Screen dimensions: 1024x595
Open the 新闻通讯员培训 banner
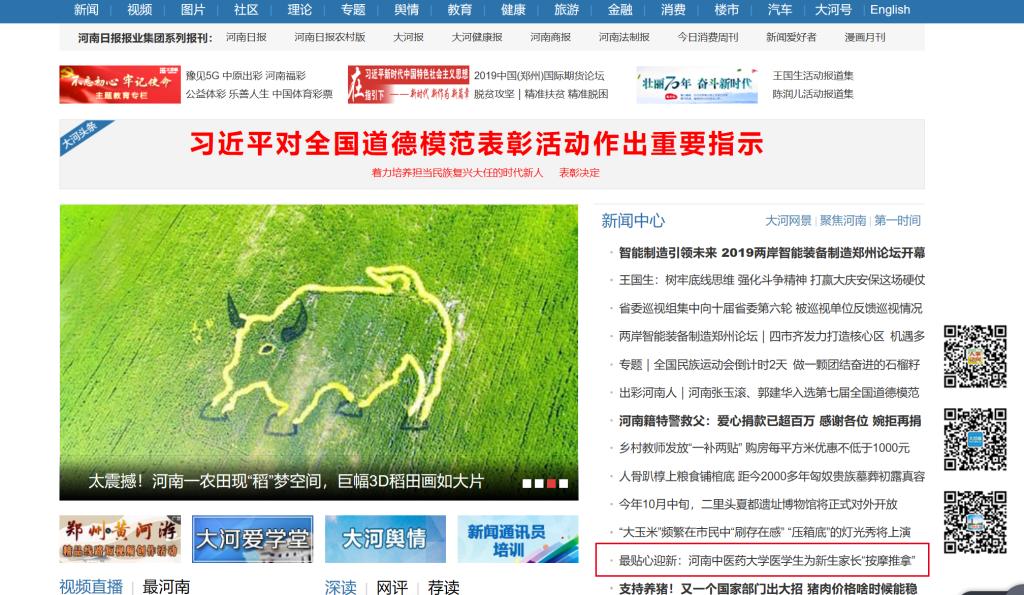(517, 539)
